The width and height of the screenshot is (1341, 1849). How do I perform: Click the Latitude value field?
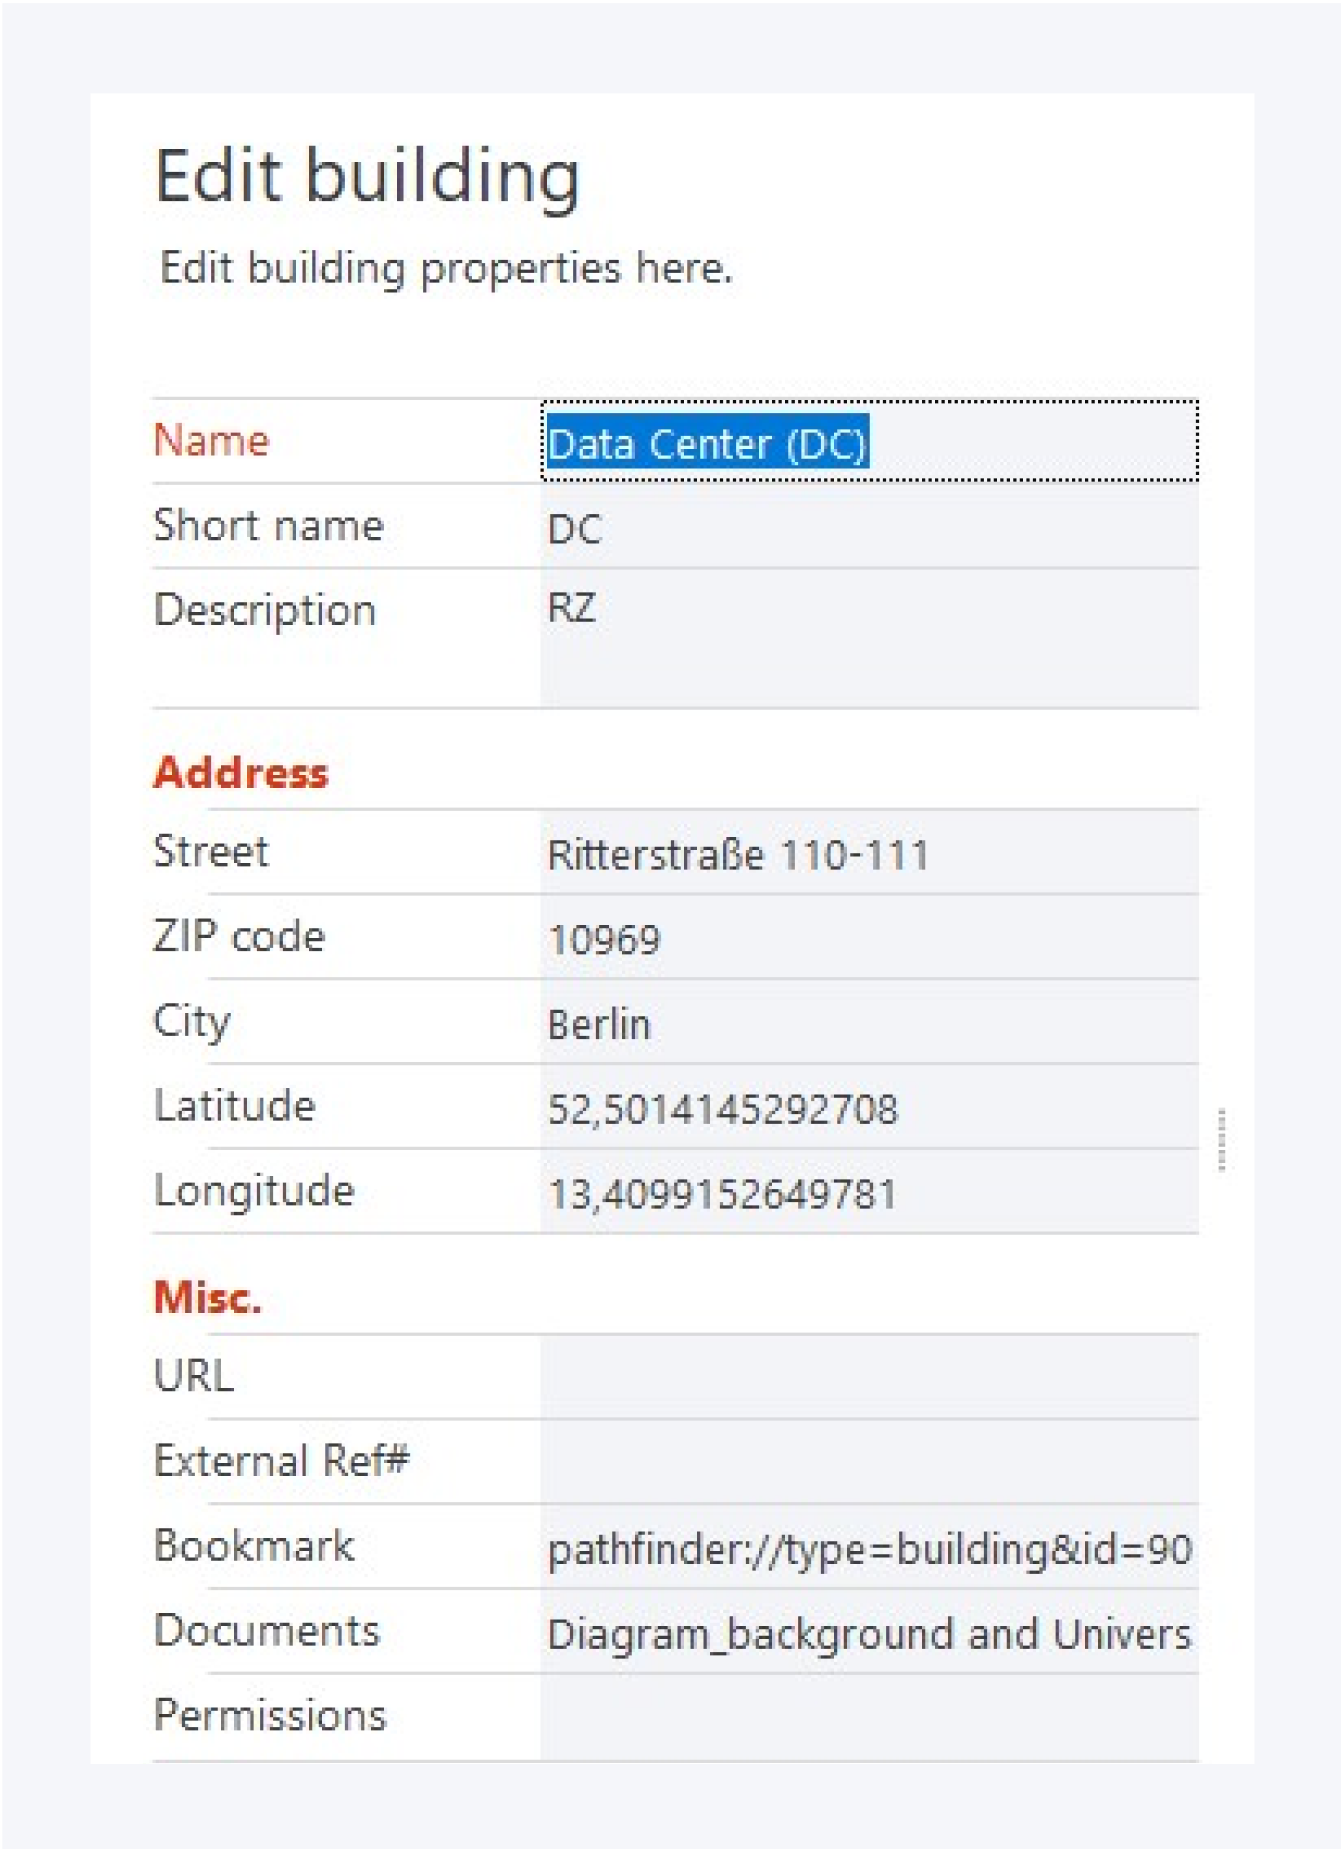click(868, 1109)
